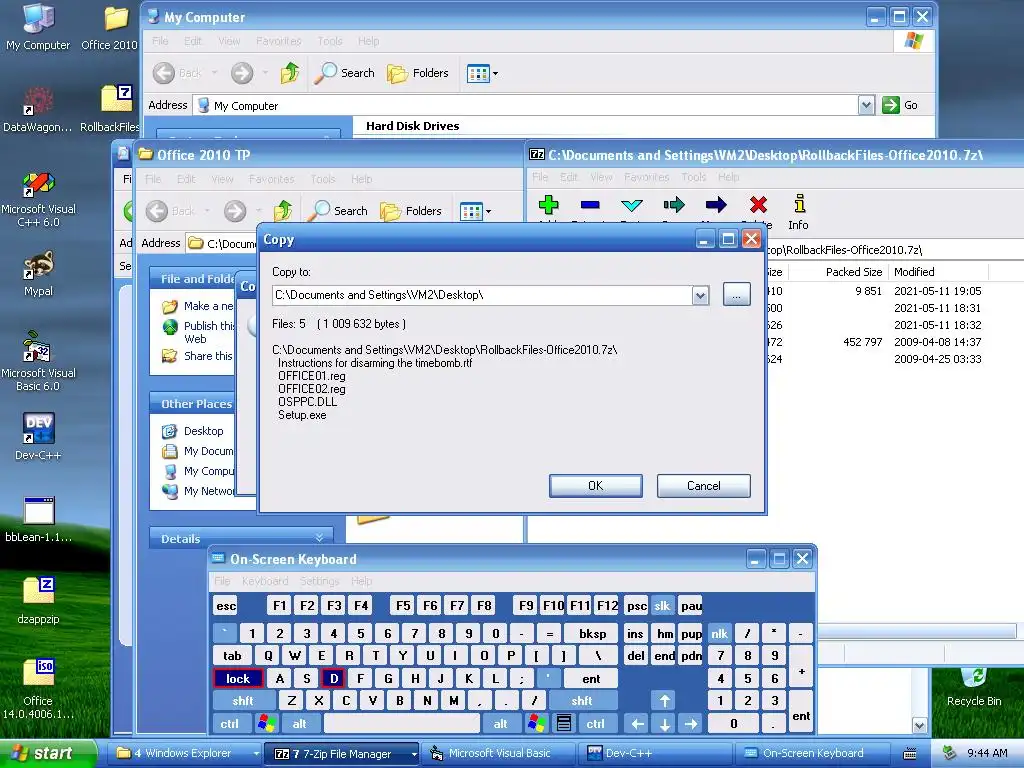Image resolution: width=1024 pixels, height=768 pixels.
Task: Toggle the caps lock key on On-Screen Keyboard
Action: (x=238, y=679)
